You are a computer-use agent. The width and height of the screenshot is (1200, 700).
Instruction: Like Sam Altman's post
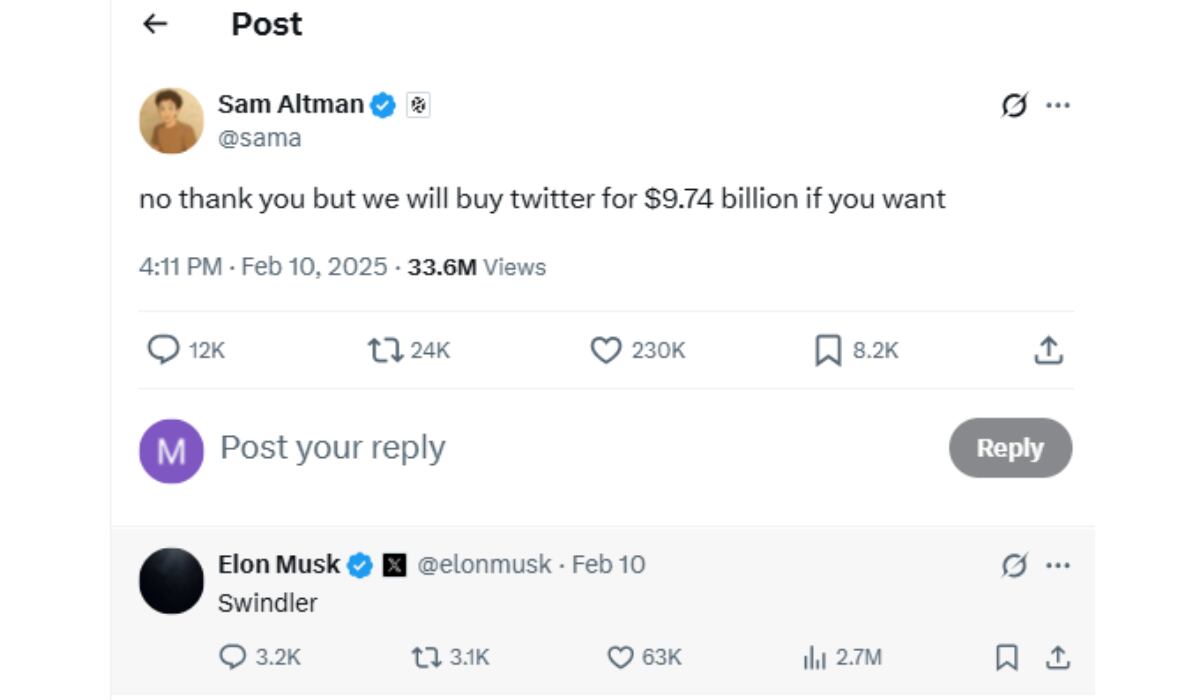click(x=607, y=350)
